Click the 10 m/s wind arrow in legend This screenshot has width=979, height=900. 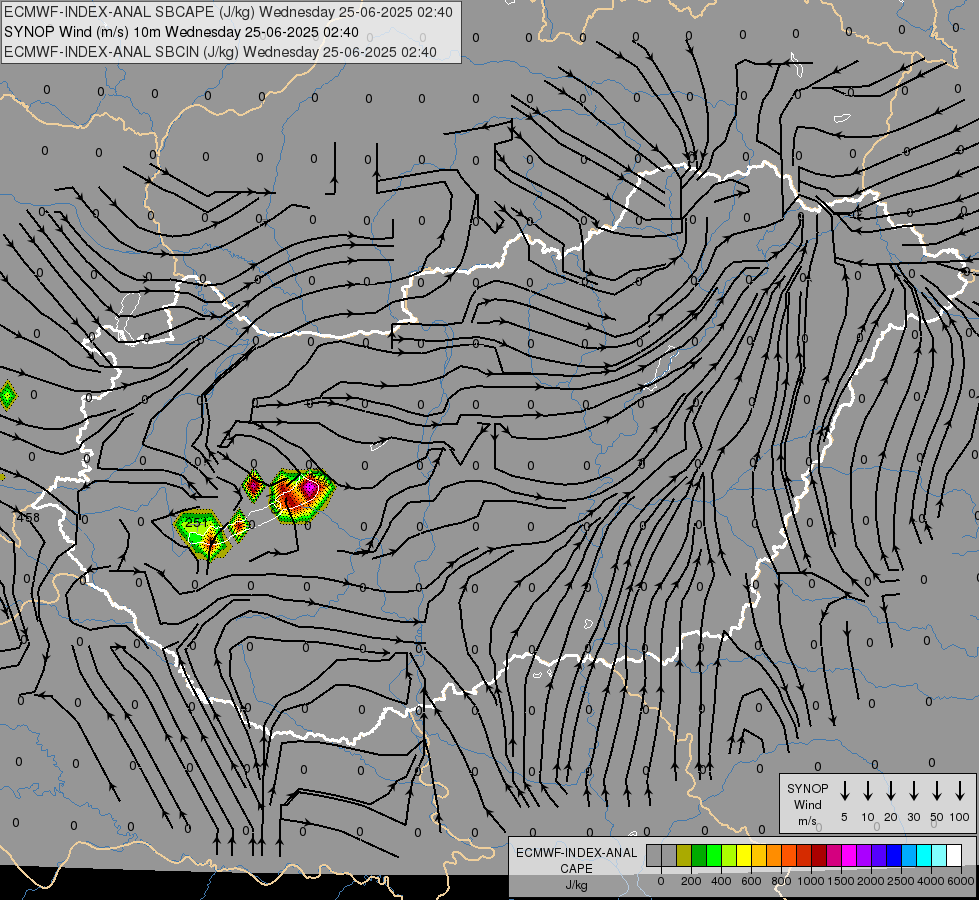click(x=868, y=791)
